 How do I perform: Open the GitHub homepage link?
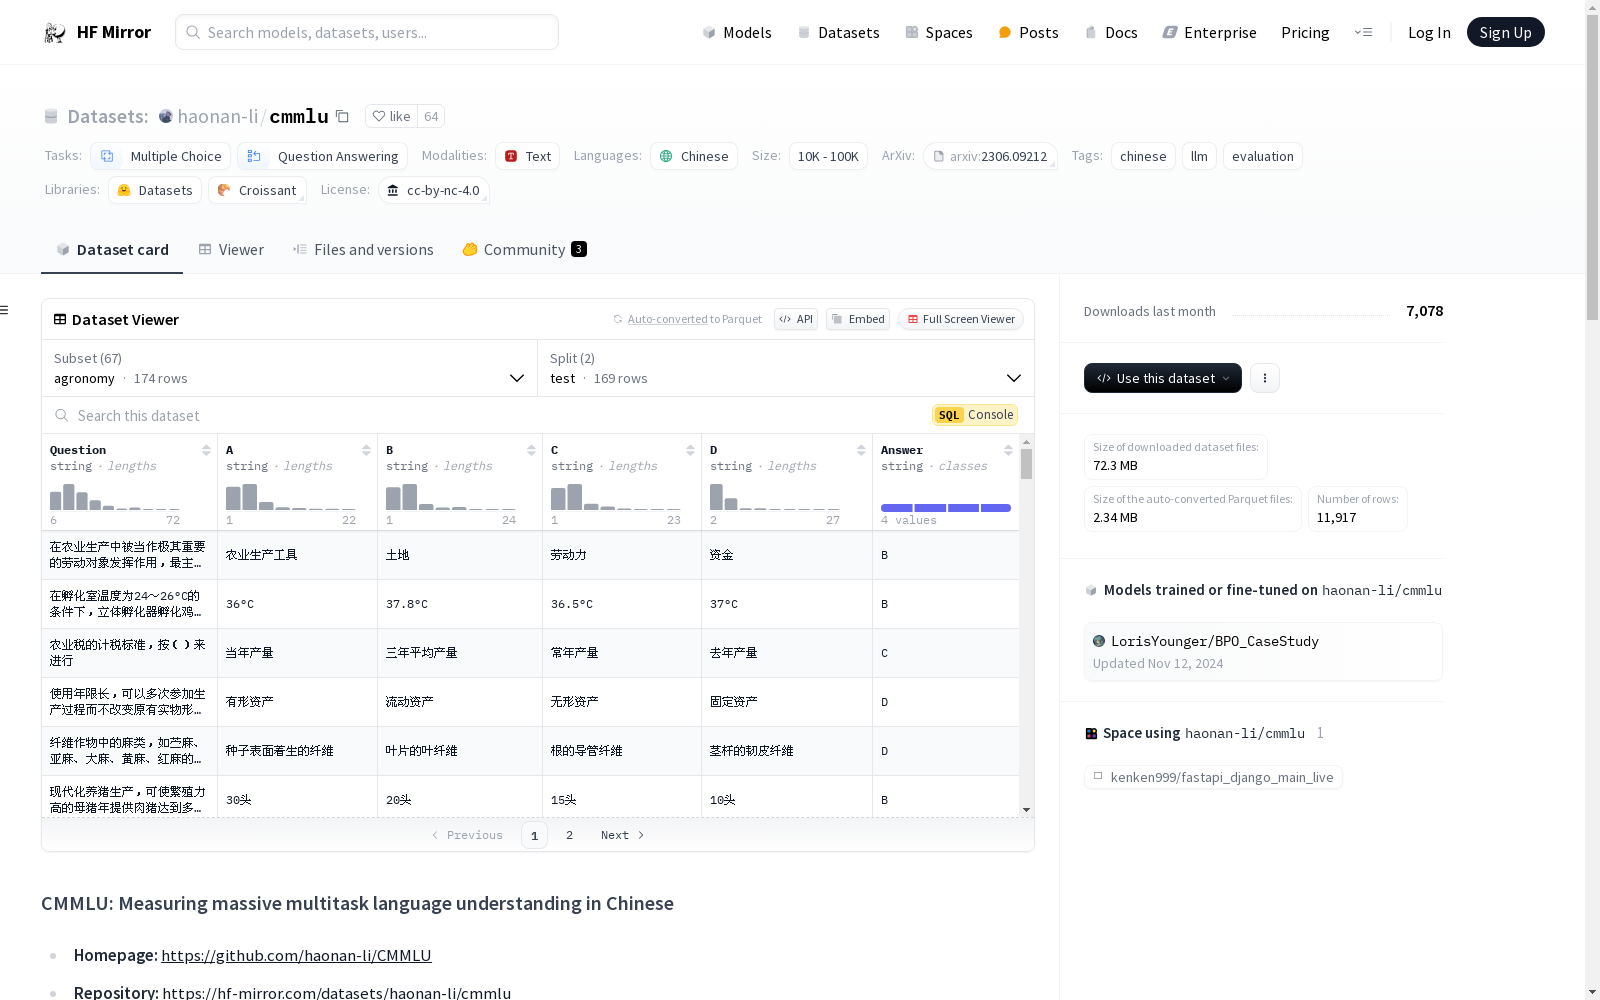pyautogui.click(x=296, y=955)
